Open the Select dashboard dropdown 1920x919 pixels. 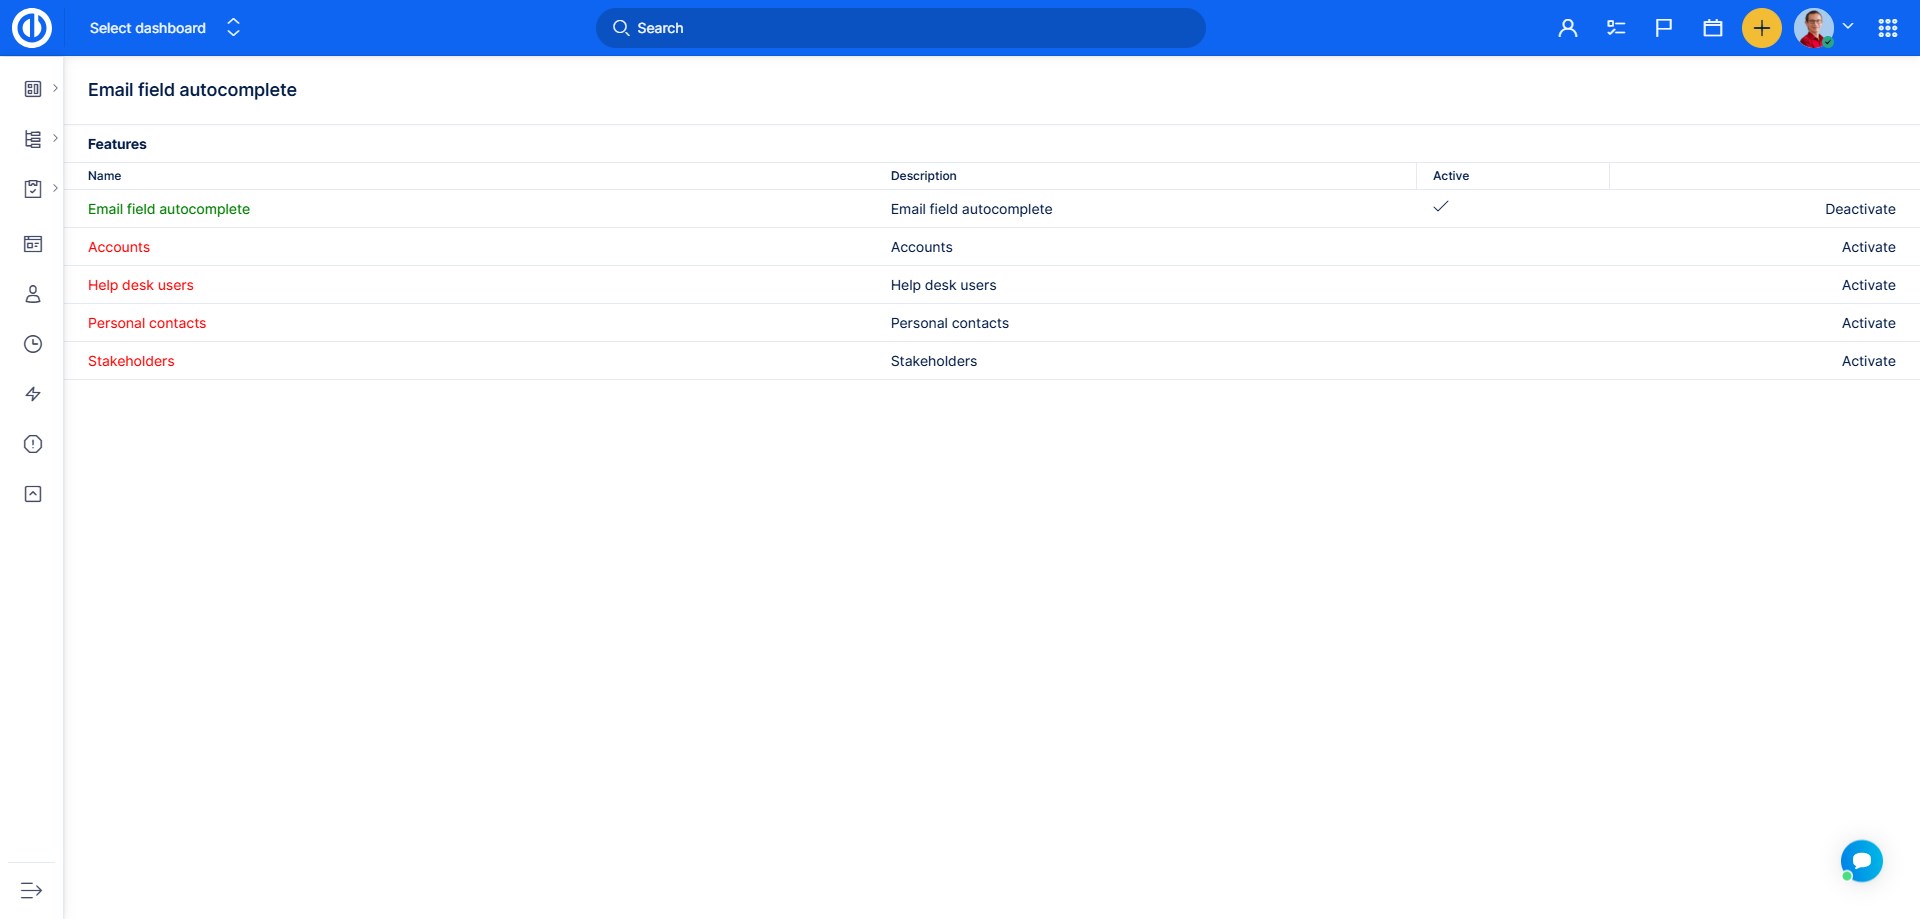coord(165,28)
